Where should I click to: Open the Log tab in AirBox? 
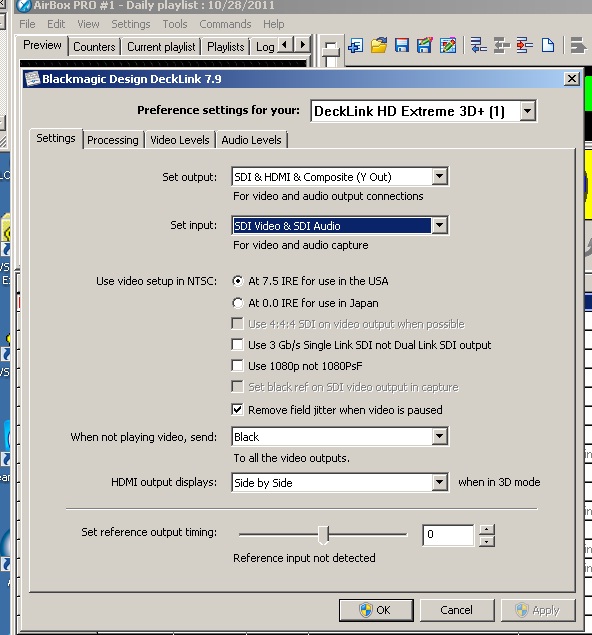(x=265, y=47)
